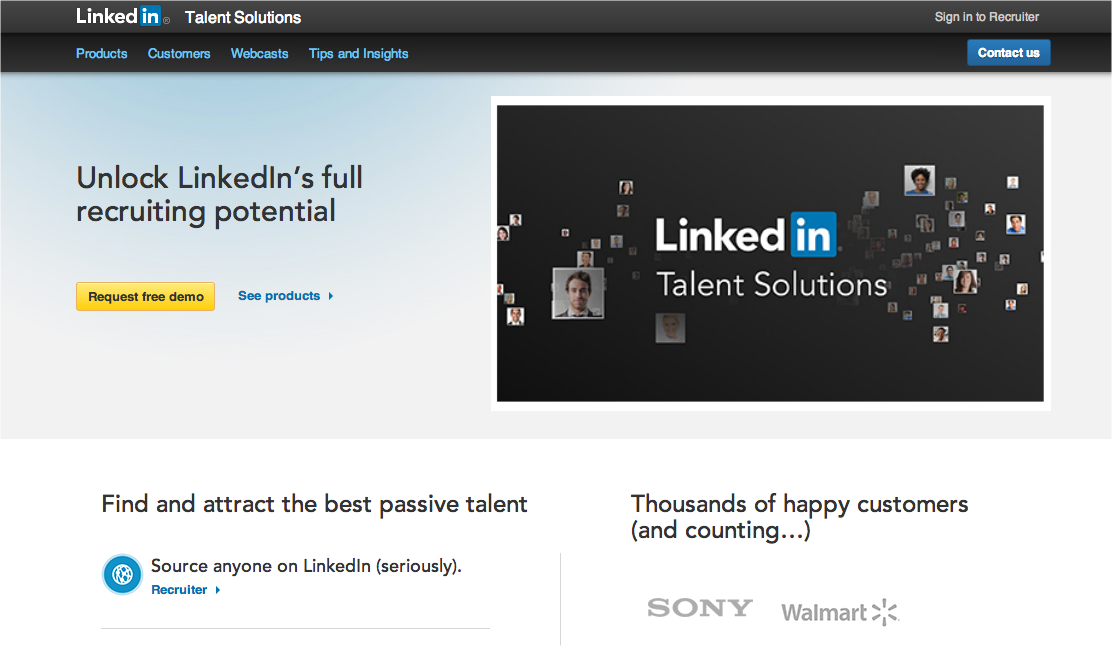Go to the Webcasts section
Image resolution: width=1112 pixels, height=646 pixels.
(260, 54)
